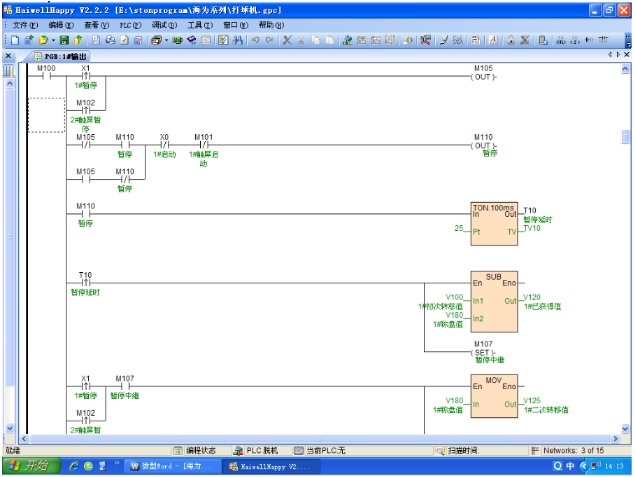Open the PLC menu
635x477 pixels.
(129, 24)
